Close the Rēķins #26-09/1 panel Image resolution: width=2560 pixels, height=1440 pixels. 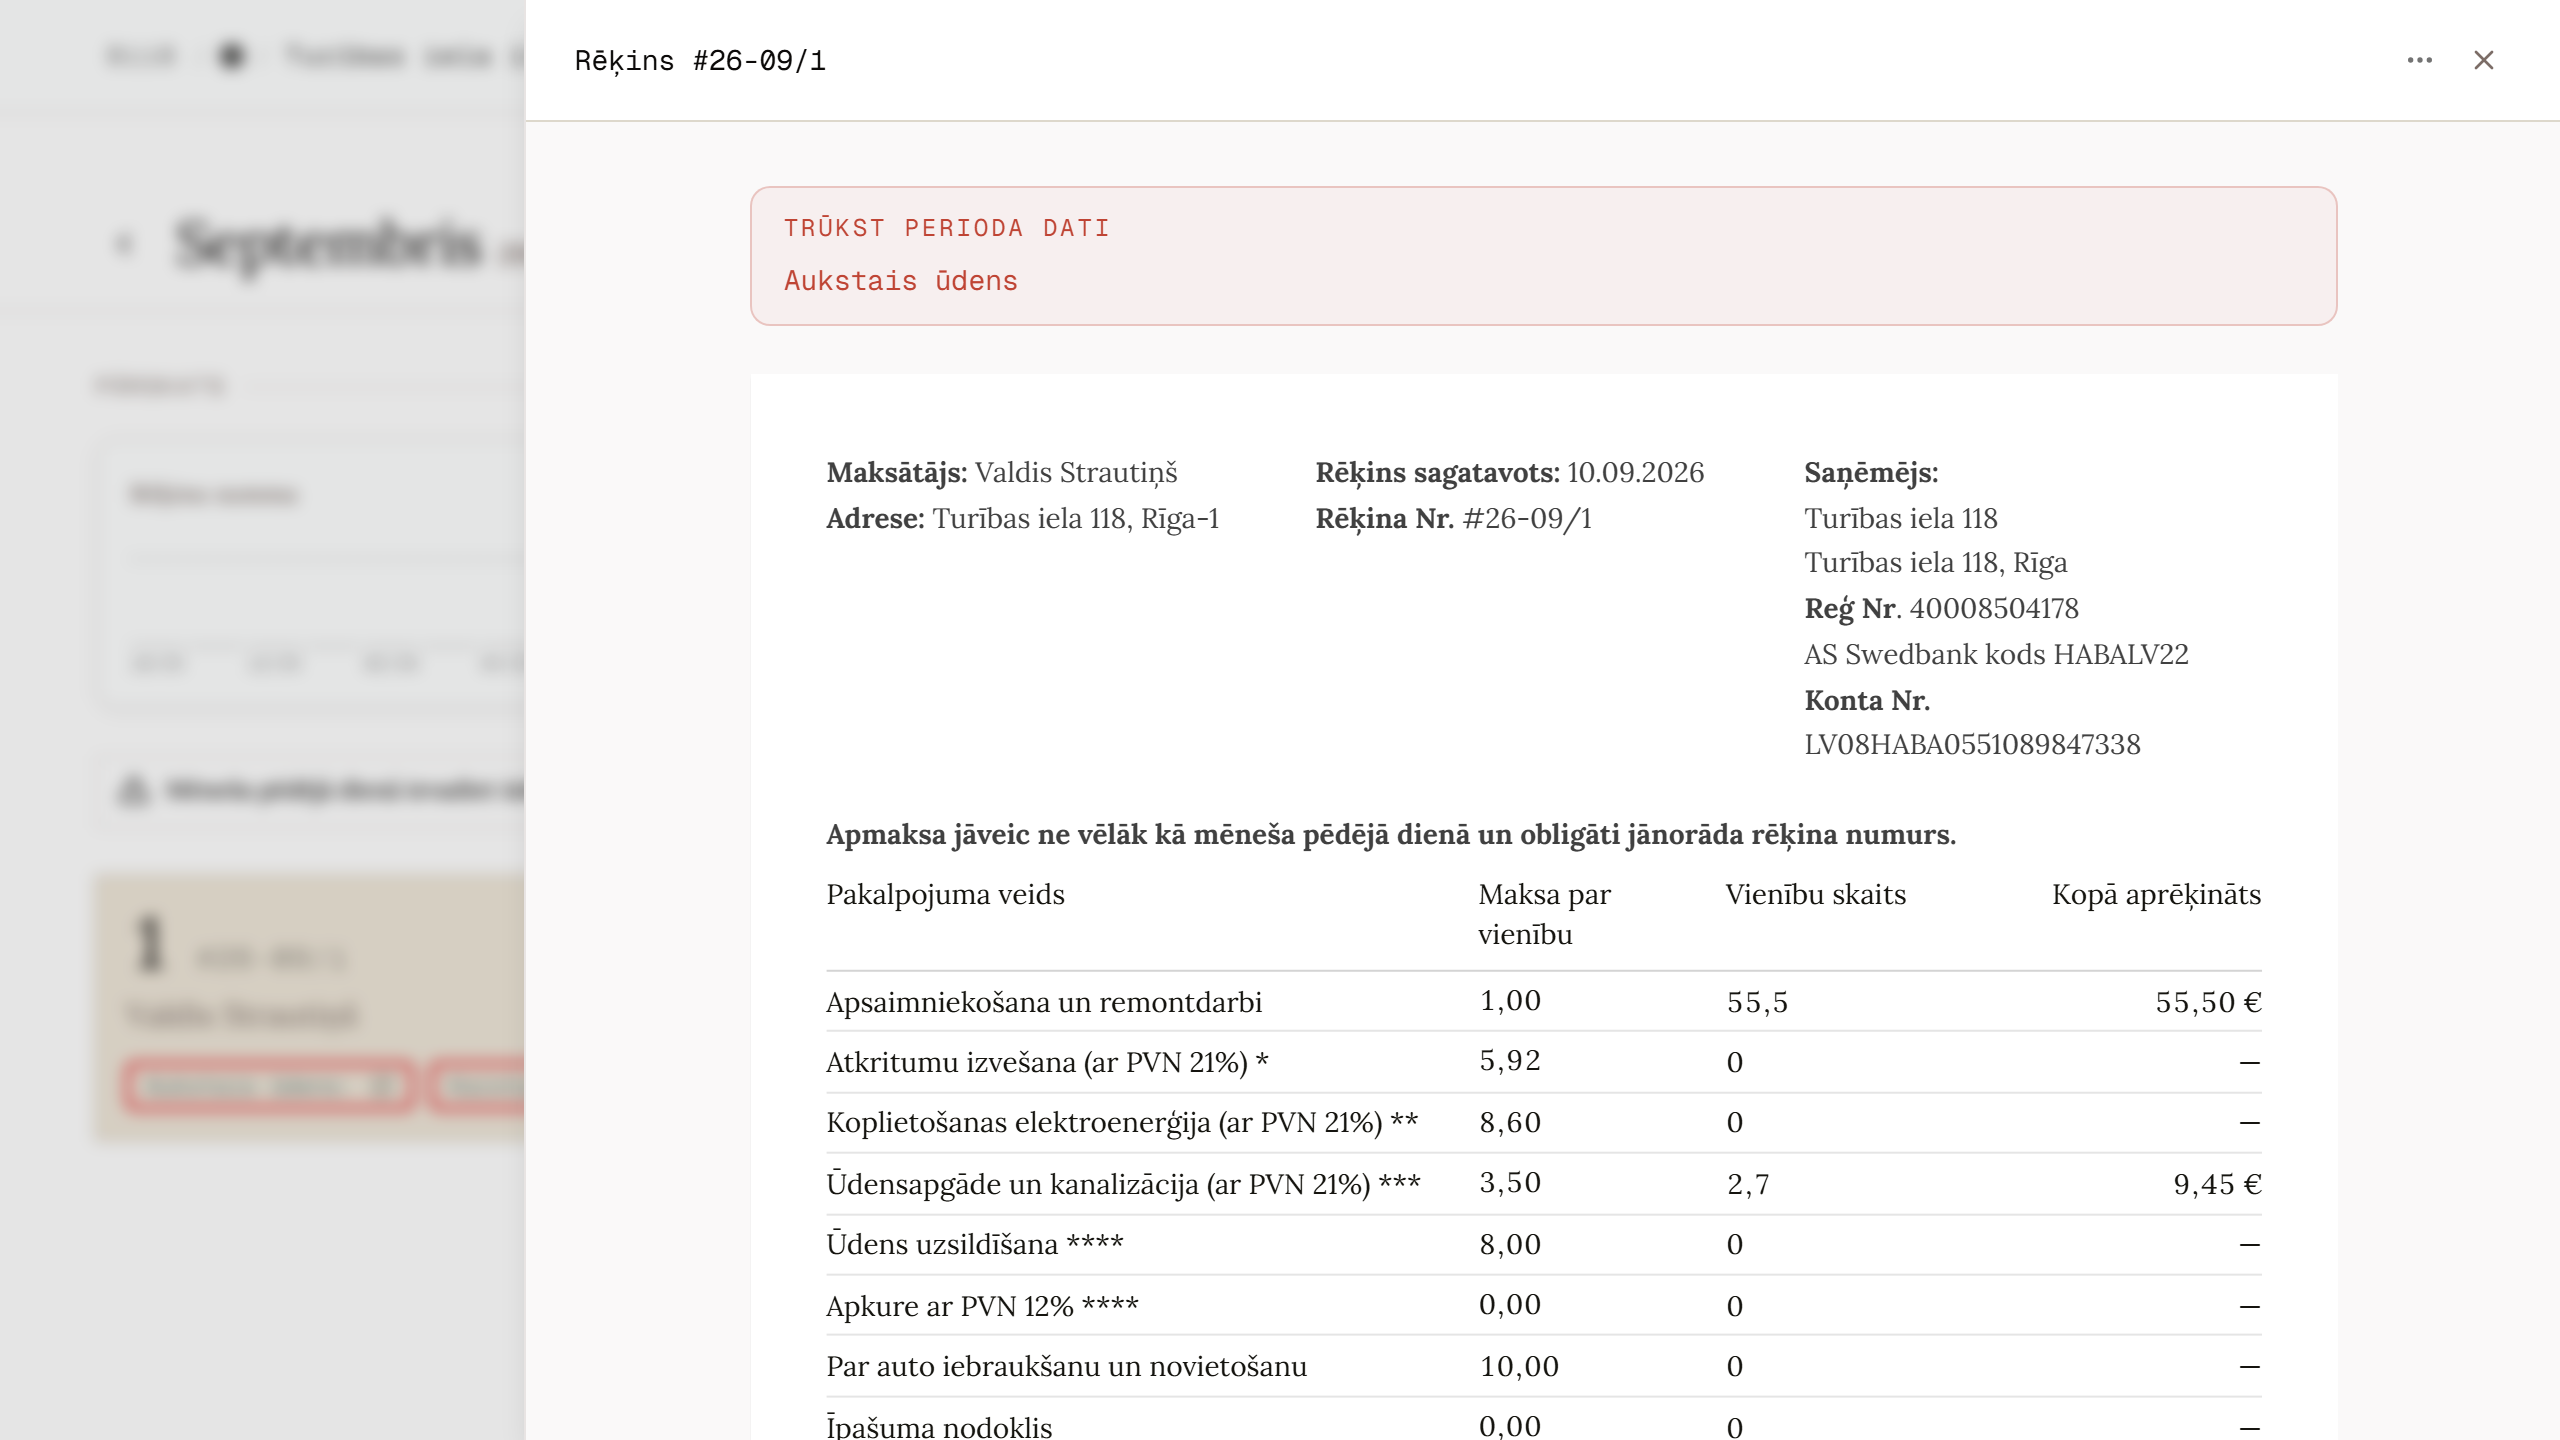coord(2483,60)
